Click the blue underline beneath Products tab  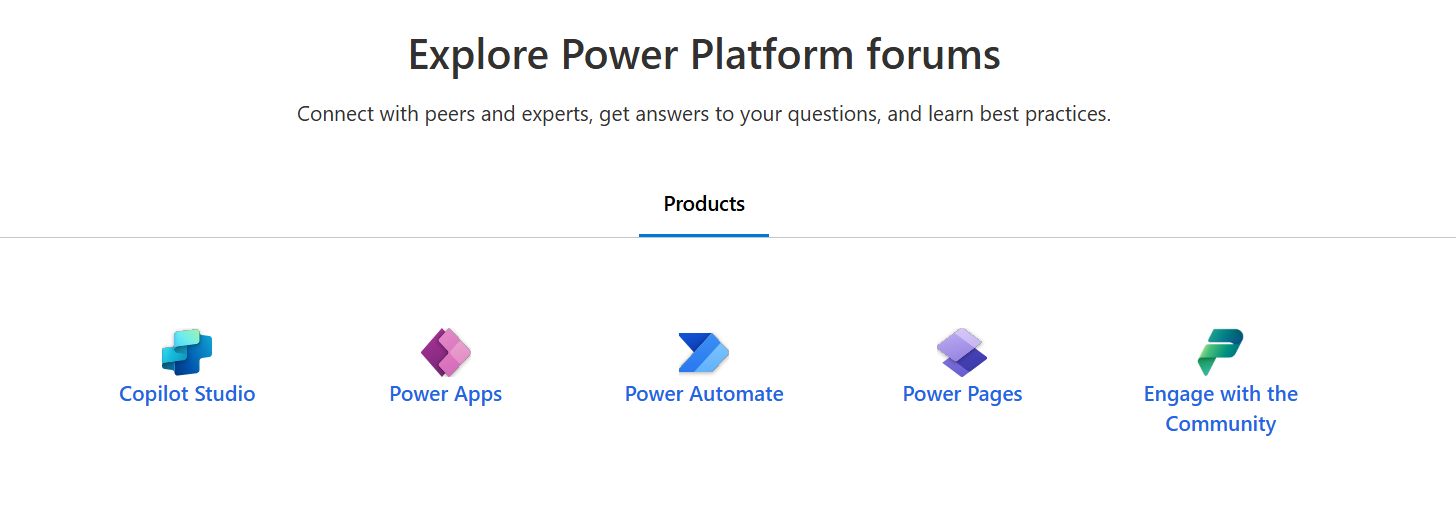[x=704, y=235]
